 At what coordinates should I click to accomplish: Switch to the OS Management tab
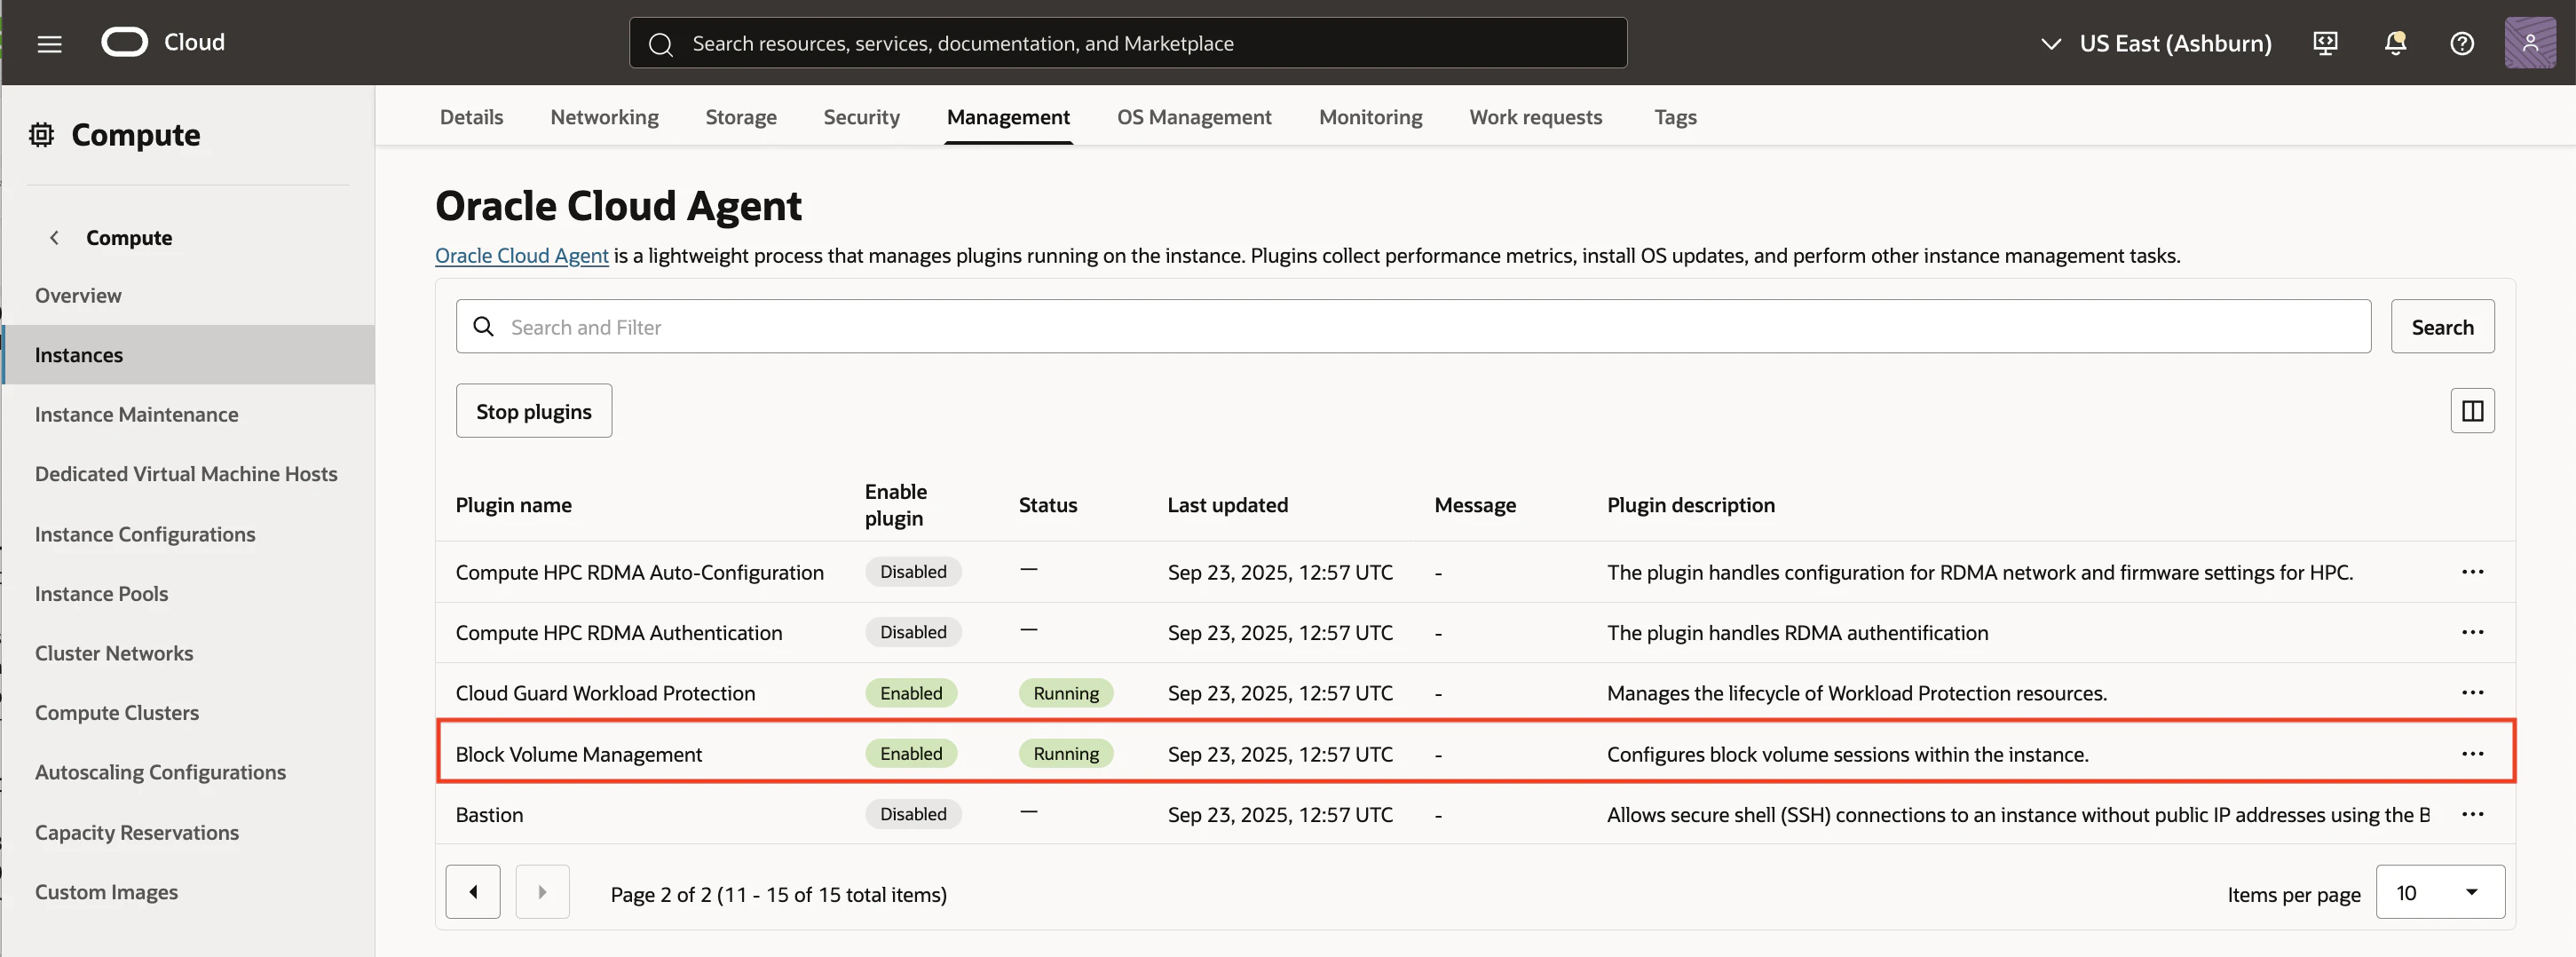point(1194,117)
